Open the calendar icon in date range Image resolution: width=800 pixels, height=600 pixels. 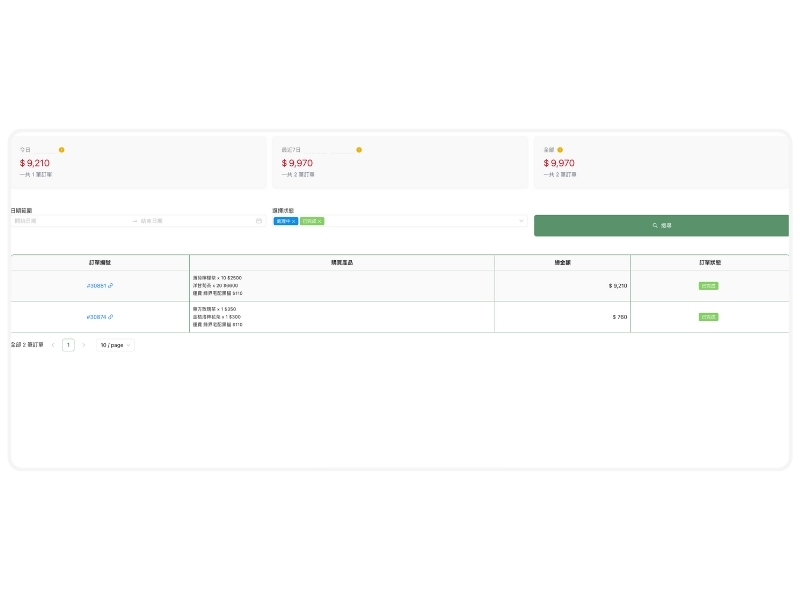coord(259,221)
